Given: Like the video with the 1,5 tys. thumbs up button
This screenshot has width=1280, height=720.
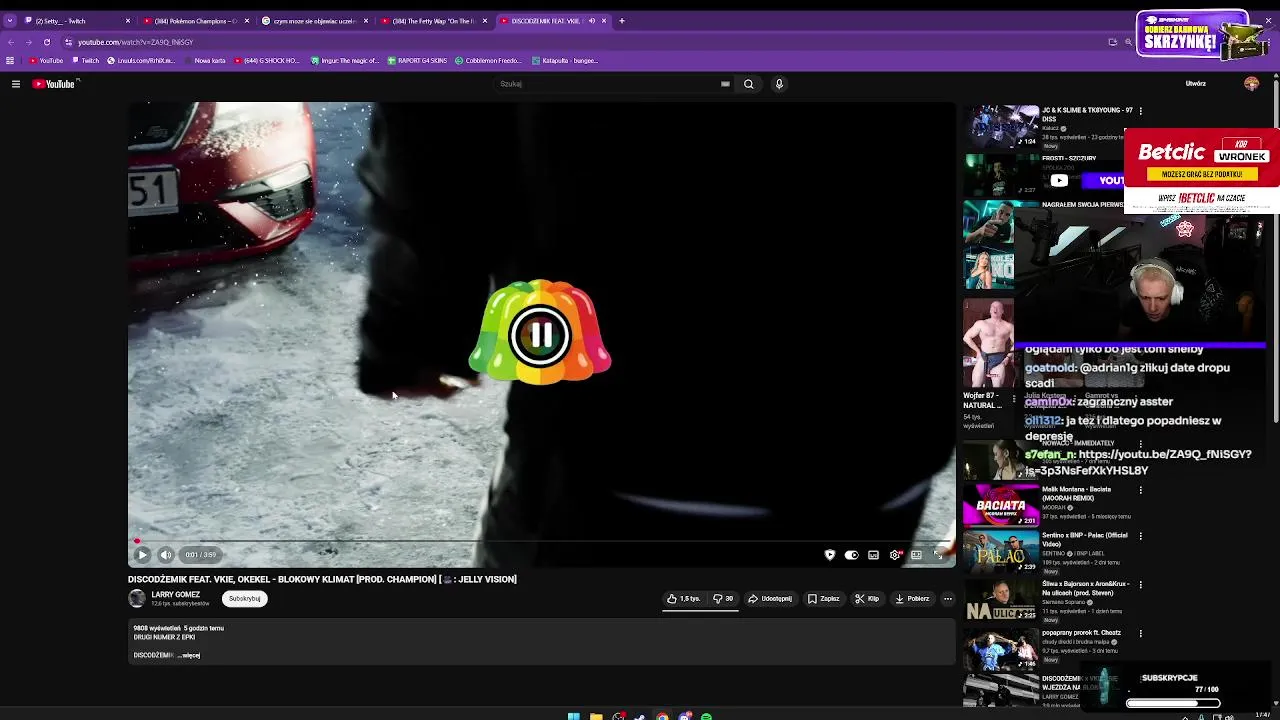Looking at the screenshot, I should pyautogui.click(x=685, y=599).
